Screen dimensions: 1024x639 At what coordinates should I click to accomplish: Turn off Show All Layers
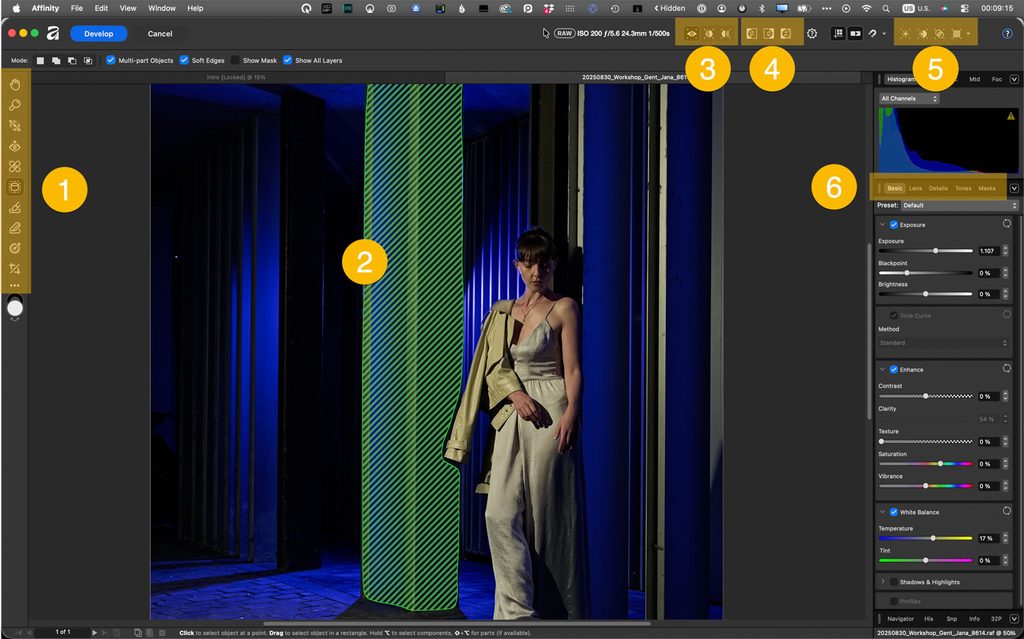[x=287, y=60]
